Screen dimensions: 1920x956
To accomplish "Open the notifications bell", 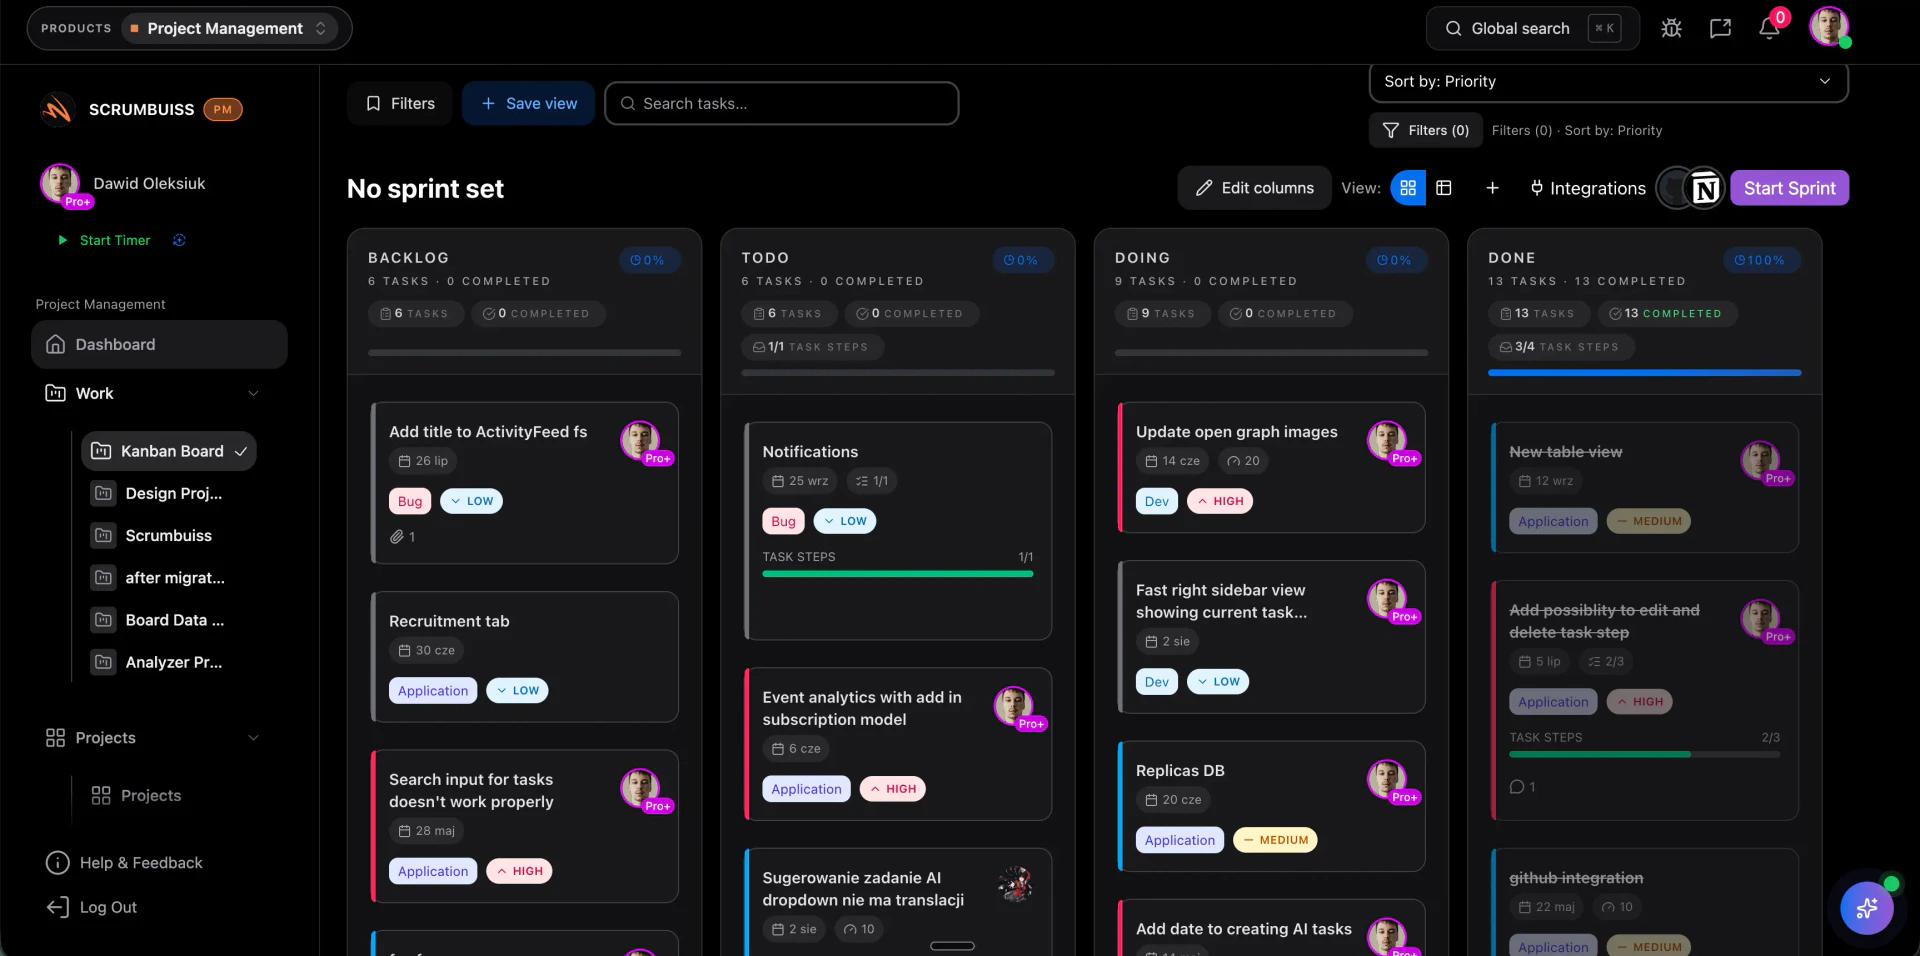I will point(1768,28).
